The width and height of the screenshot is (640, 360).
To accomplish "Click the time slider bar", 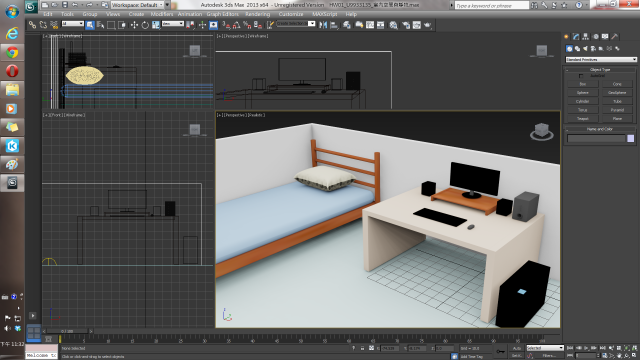I will (67, 331).
